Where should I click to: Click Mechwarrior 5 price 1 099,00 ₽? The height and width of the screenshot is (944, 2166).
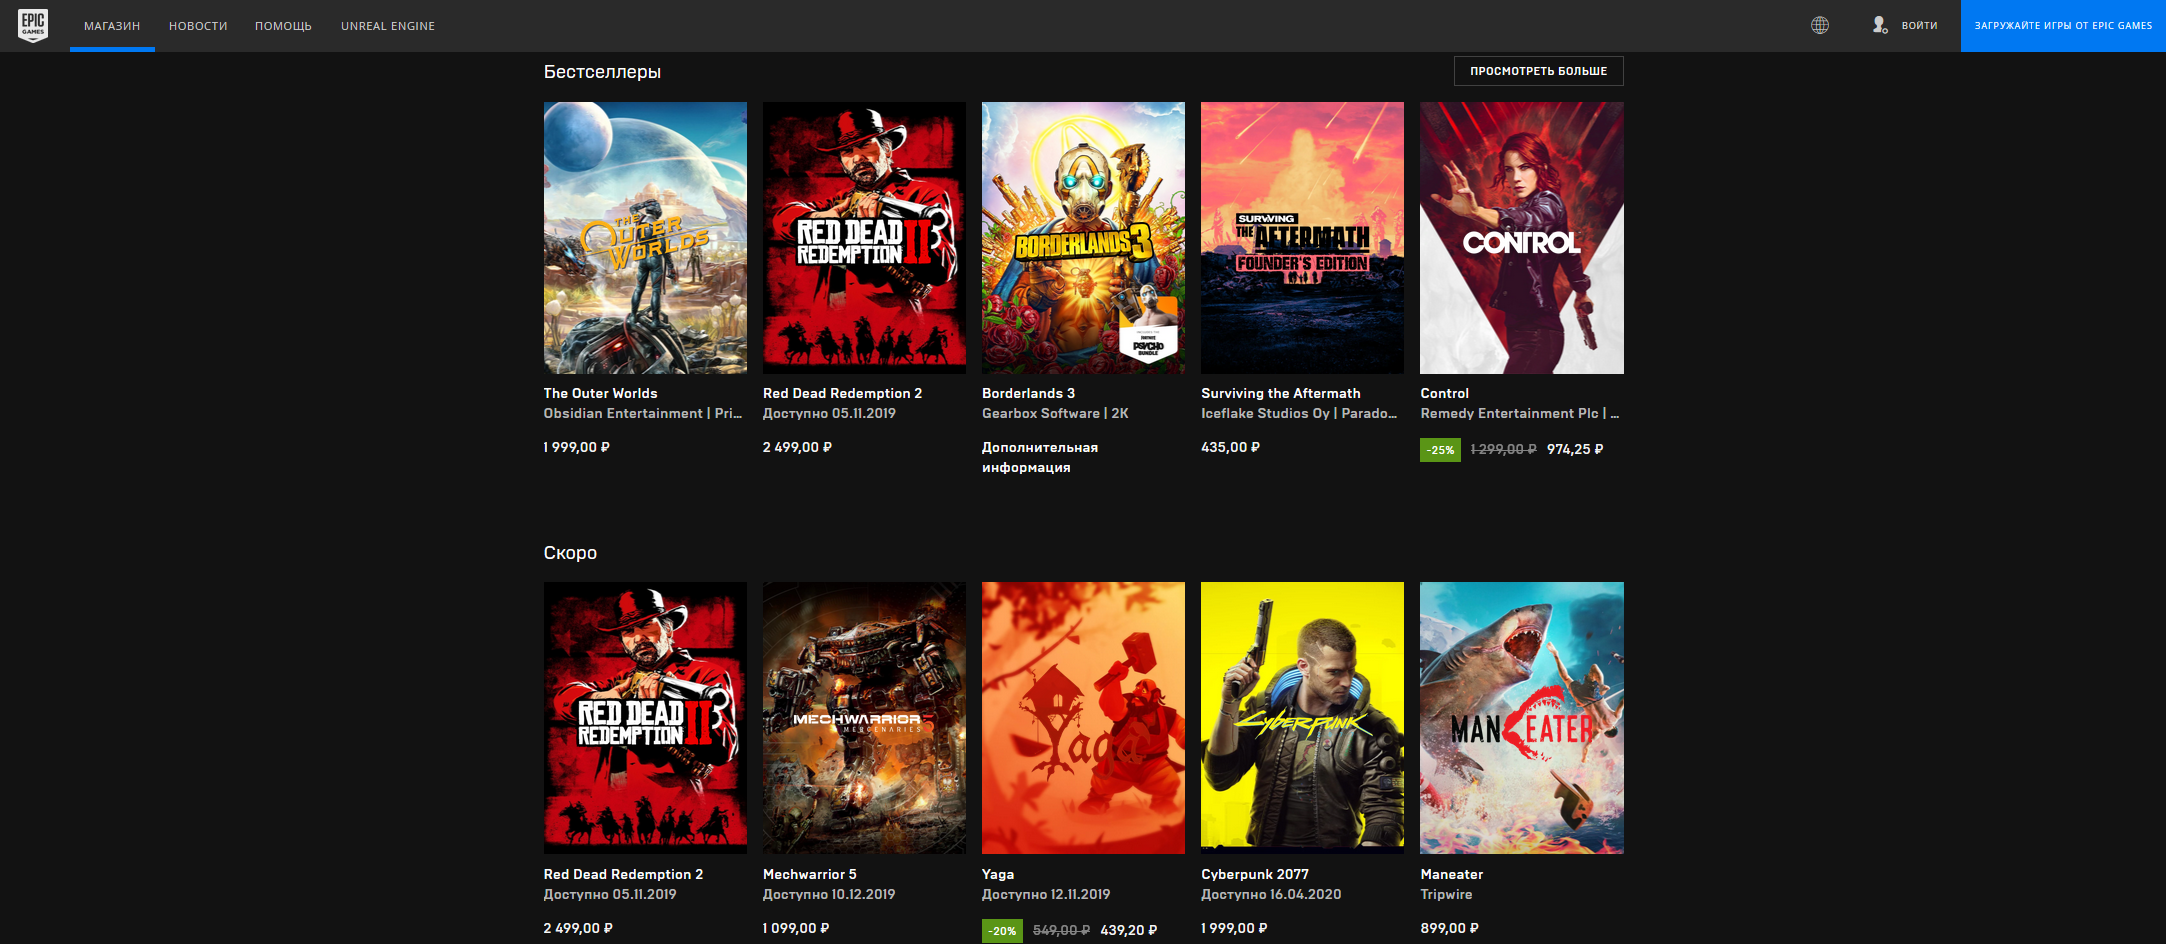tap(796, 928)
